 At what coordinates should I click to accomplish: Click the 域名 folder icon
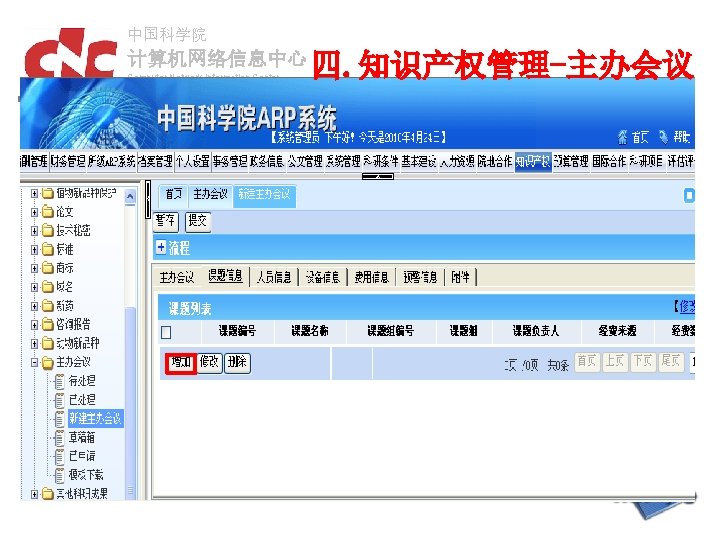tap(48, 287)
